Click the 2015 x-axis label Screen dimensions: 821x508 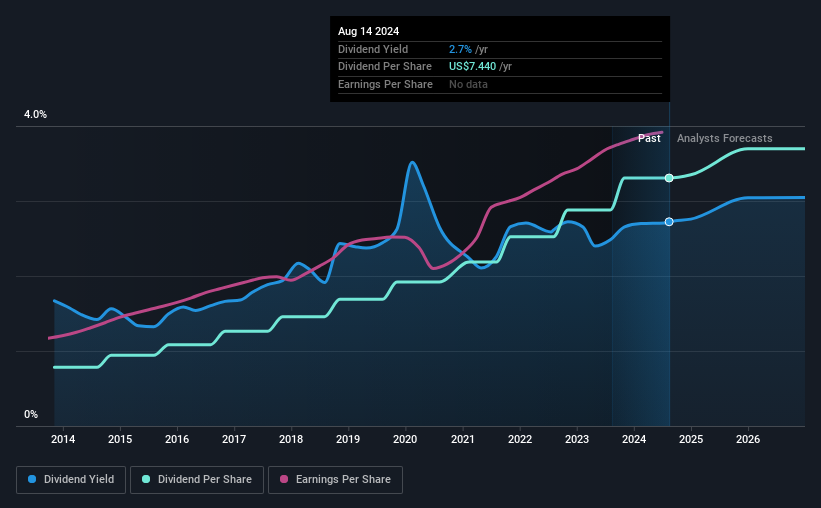tap(120, 439)
